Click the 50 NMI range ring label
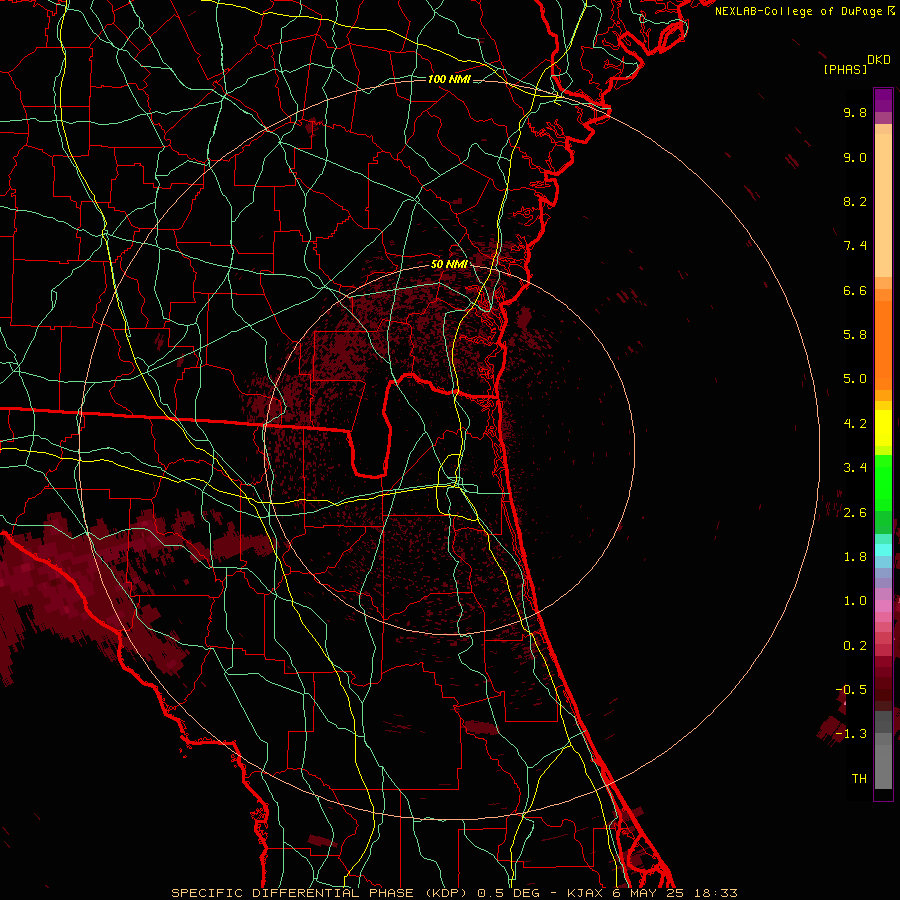 (x=449, y=265)
